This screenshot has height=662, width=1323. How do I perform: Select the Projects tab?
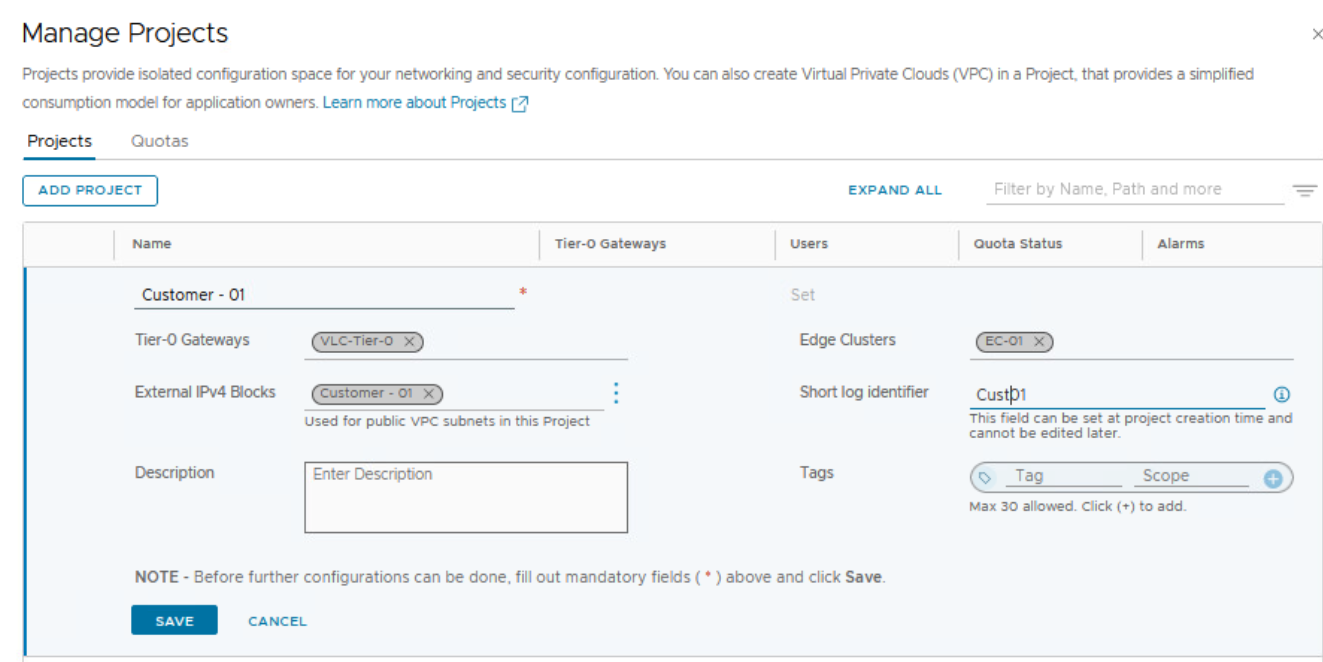[x=59, y=141]
